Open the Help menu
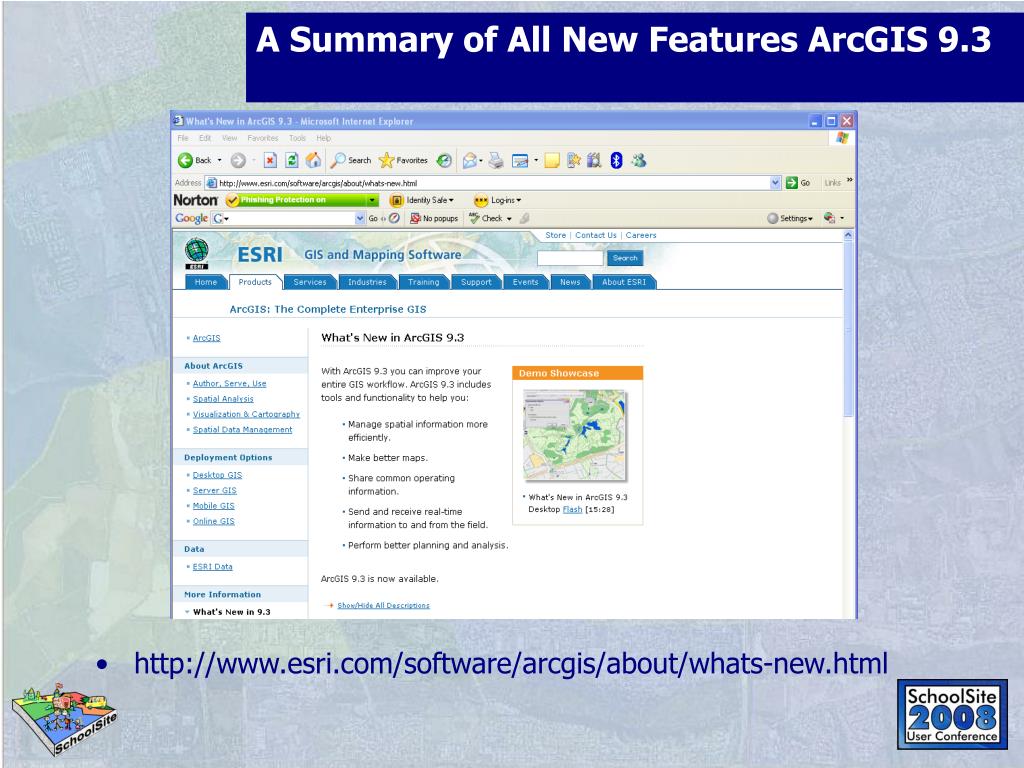Image resolution: width=1024 pixels, height=768 pixels. [x=323, y=138]
